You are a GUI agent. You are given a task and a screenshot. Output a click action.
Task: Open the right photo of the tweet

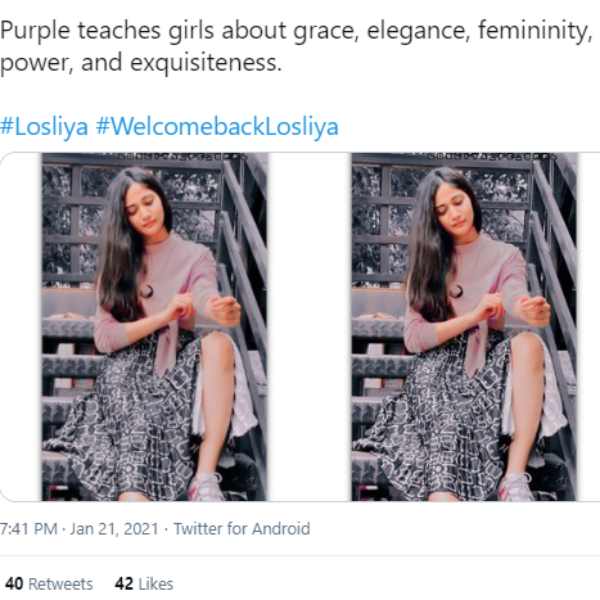pyautogui.click(x=465, y=326)
